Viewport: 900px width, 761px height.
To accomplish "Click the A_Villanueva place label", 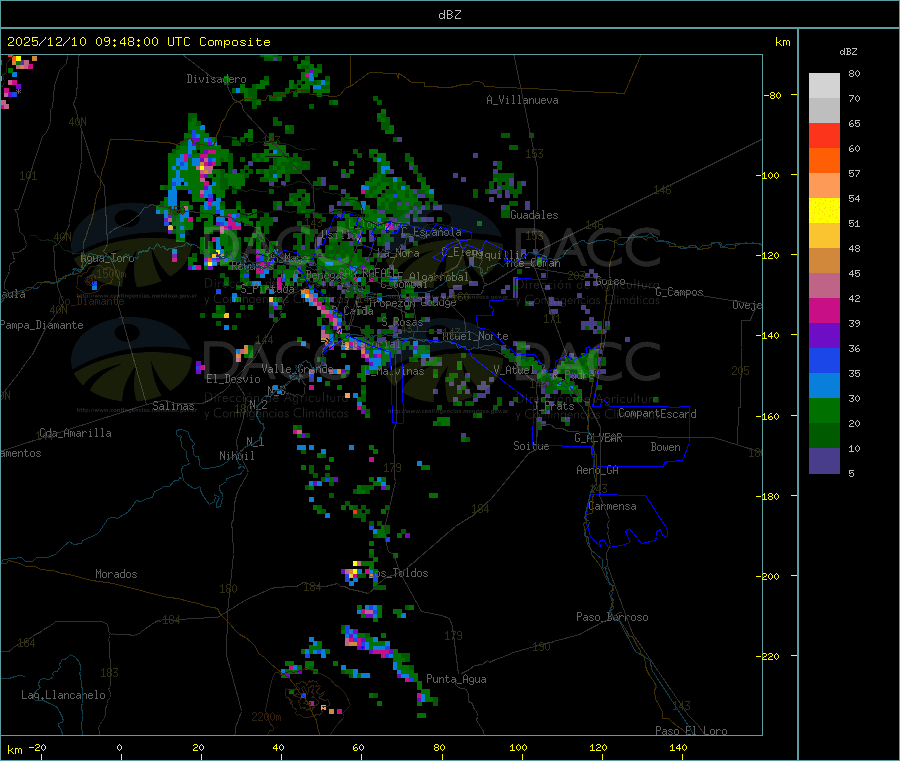I will point(522,100).
